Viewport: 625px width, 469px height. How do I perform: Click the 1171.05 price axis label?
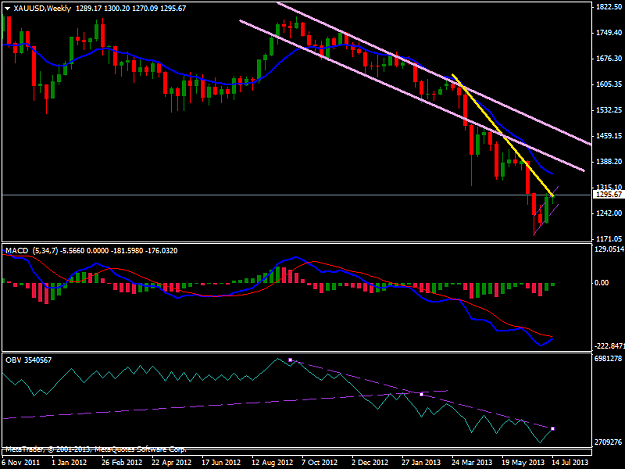coord(609,239)
